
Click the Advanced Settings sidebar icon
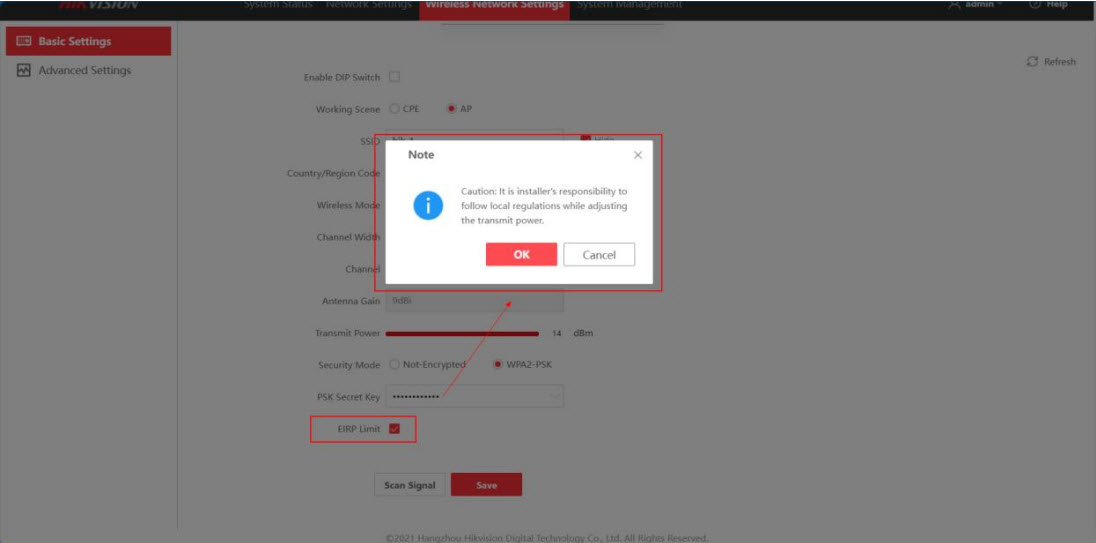24,71
